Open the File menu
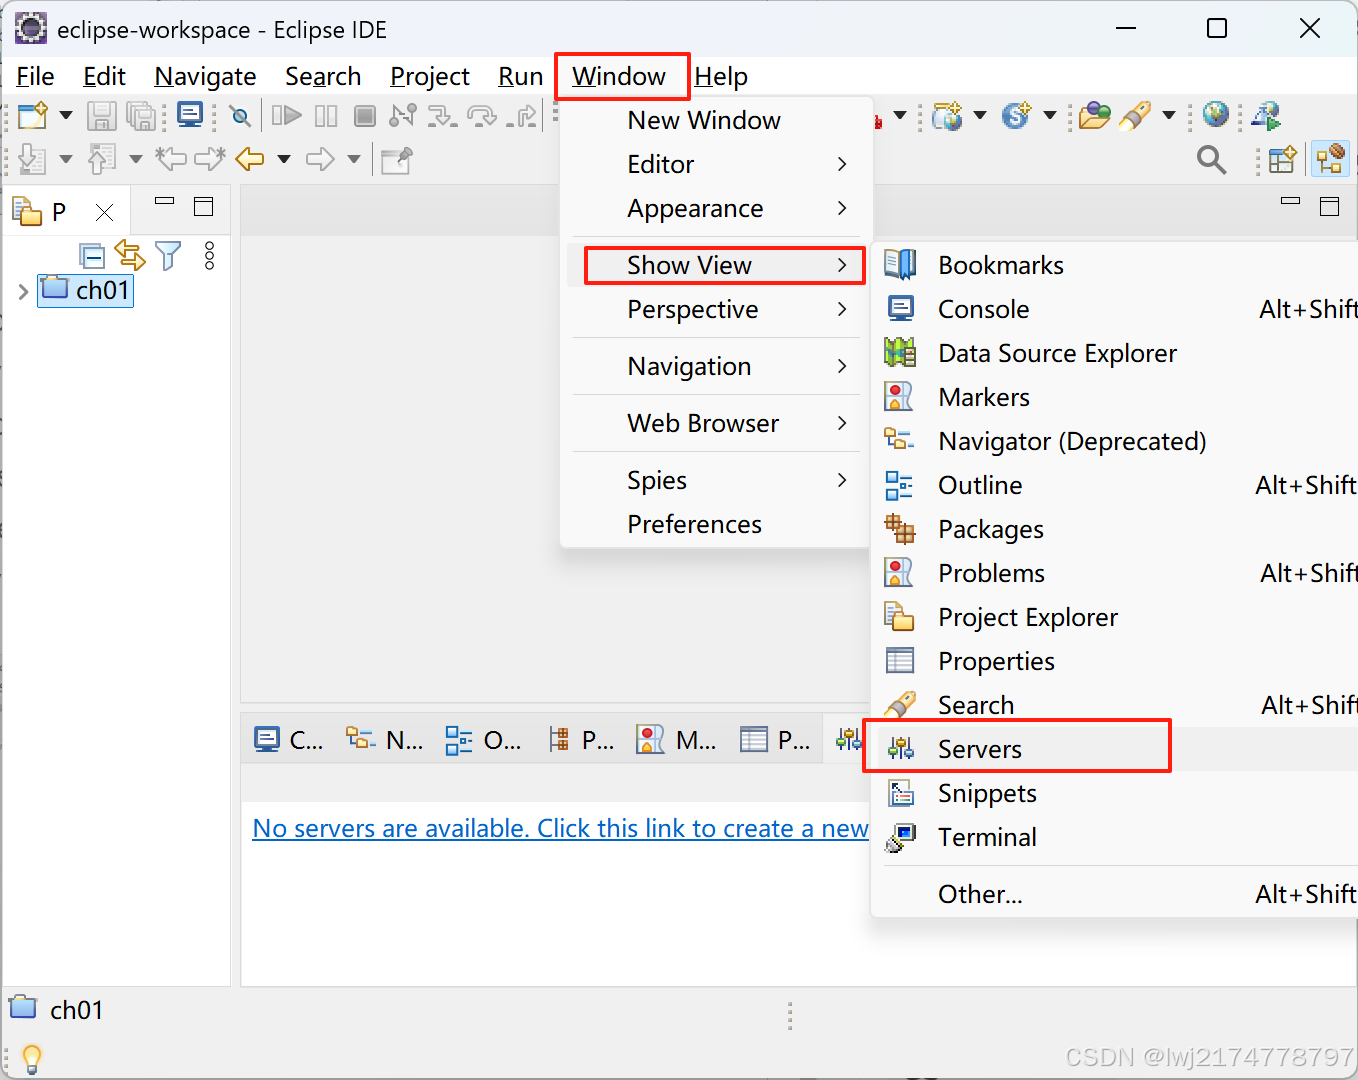The image size is (1358, 1080). tap(35, 76)
